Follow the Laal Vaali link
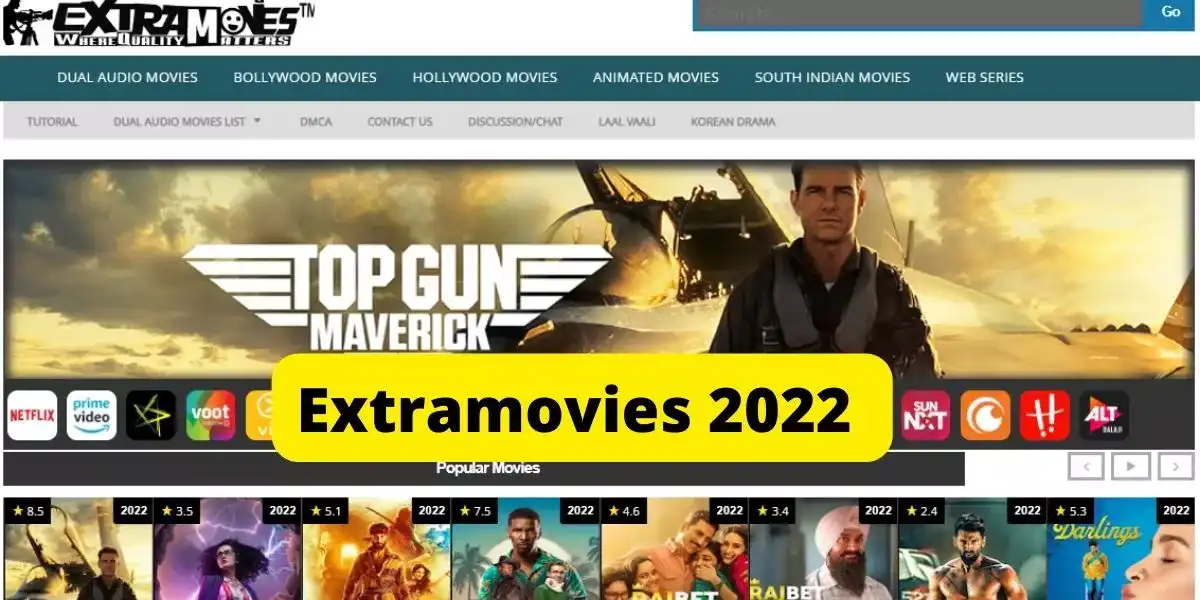 [627, 122]
